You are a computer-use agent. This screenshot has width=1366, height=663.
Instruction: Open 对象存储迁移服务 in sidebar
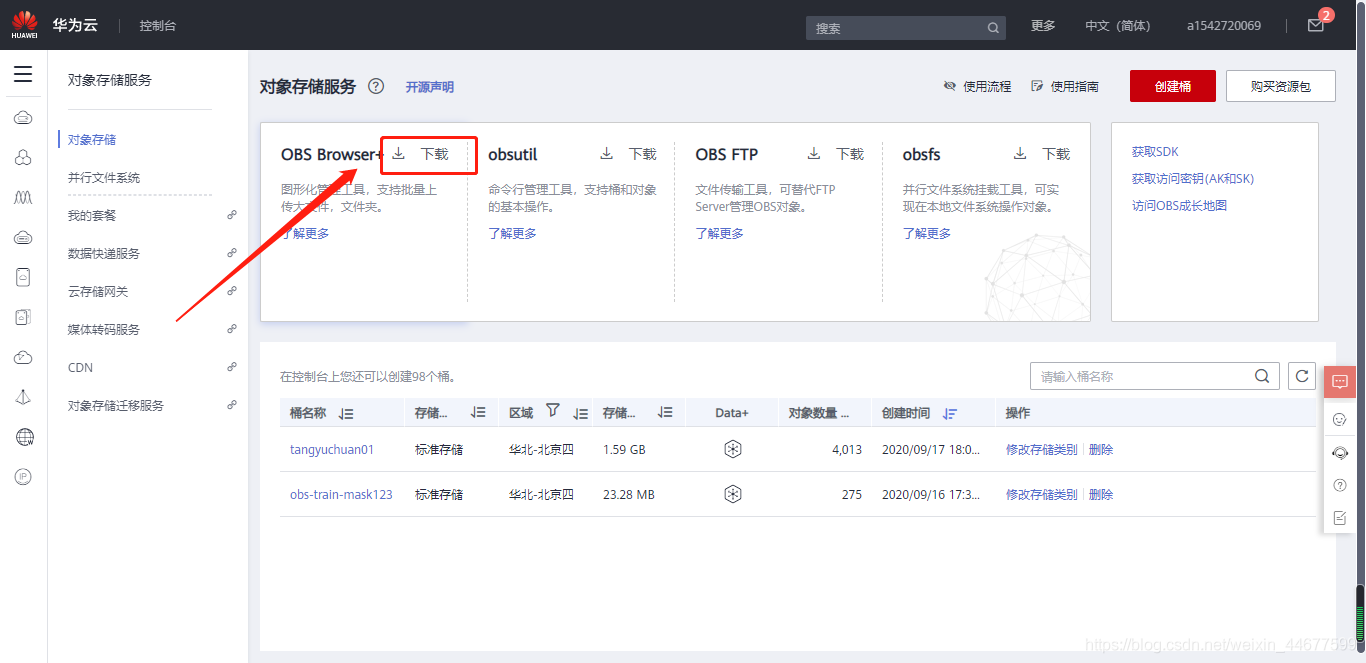(x=116, y=405)
